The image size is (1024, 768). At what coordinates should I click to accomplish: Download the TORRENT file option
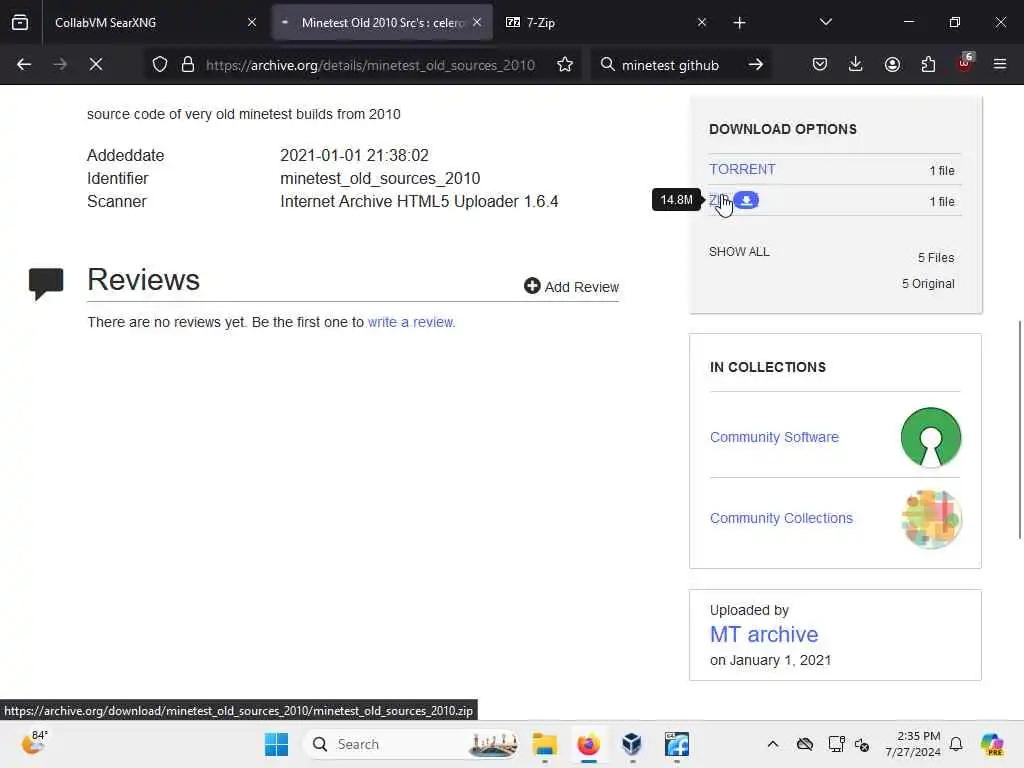(742, 169)
